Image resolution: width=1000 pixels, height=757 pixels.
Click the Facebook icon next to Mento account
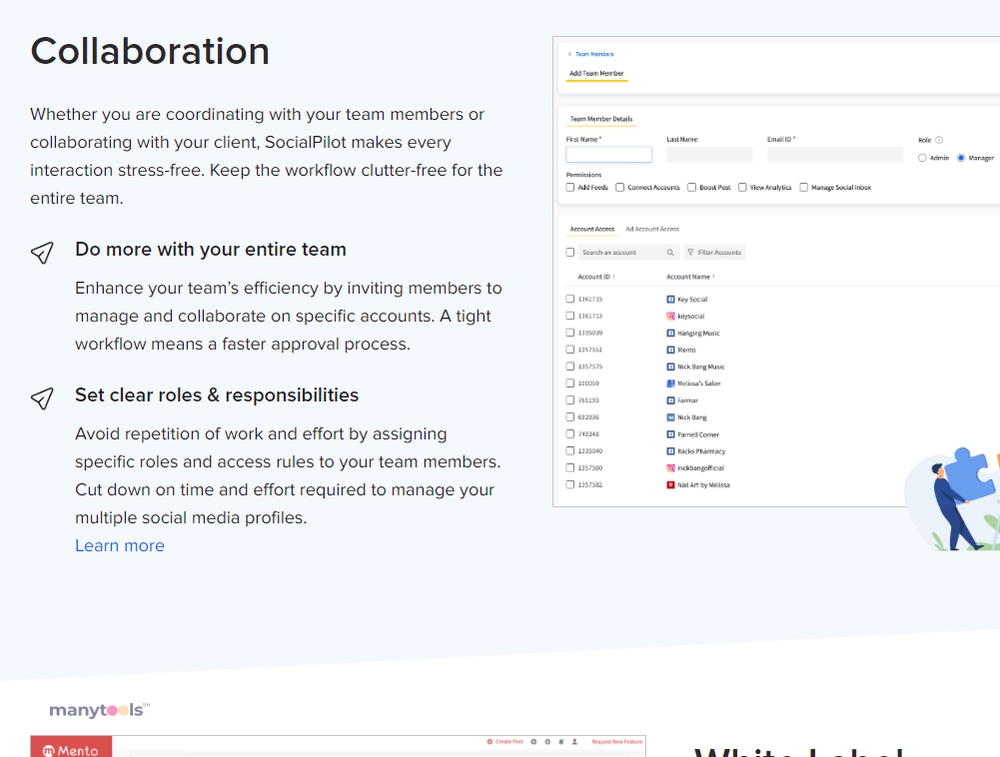click(670, 349)
